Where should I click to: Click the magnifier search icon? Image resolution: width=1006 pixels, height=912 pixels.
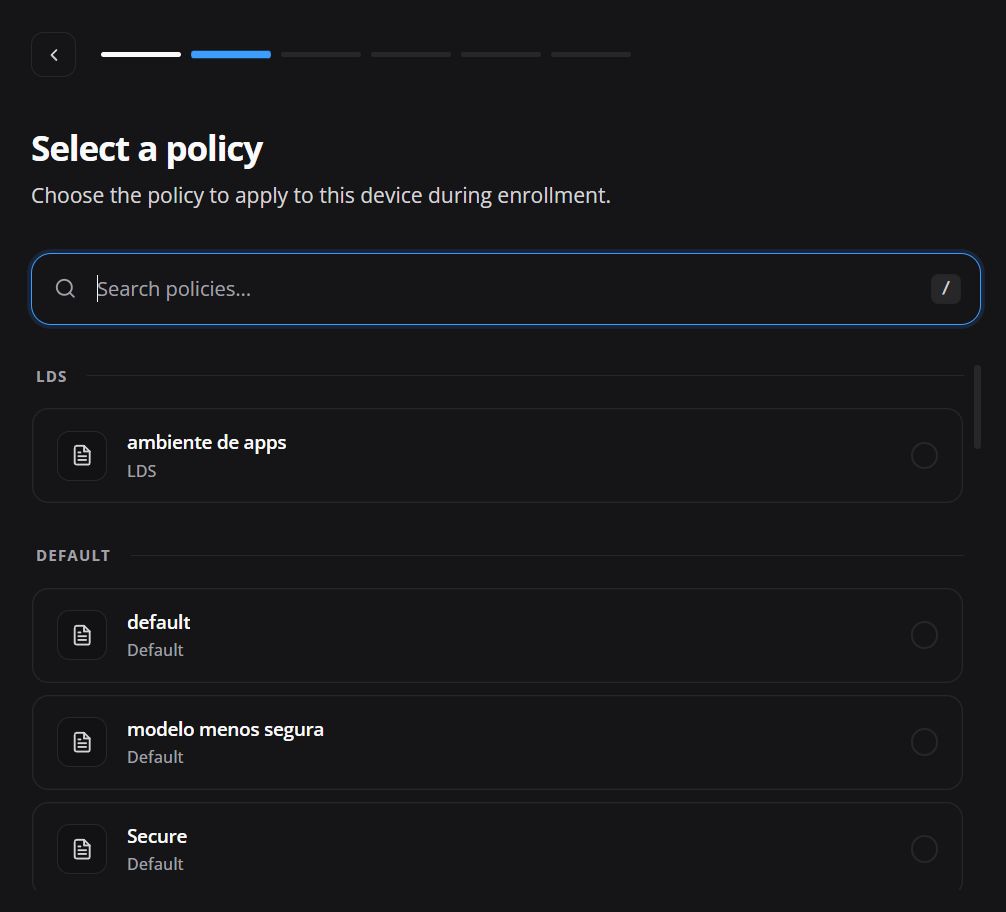click(65, 289)
